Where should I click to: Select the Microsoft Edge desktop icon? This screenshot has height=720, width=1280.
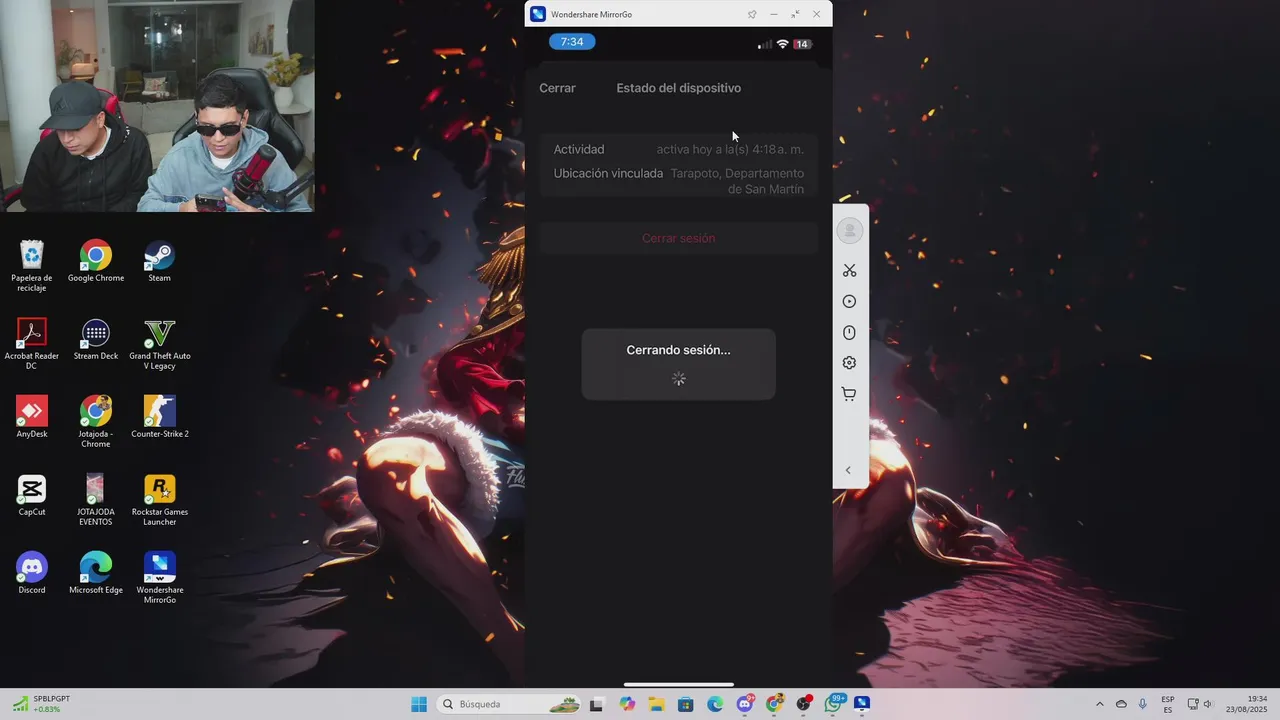[96, 573]
